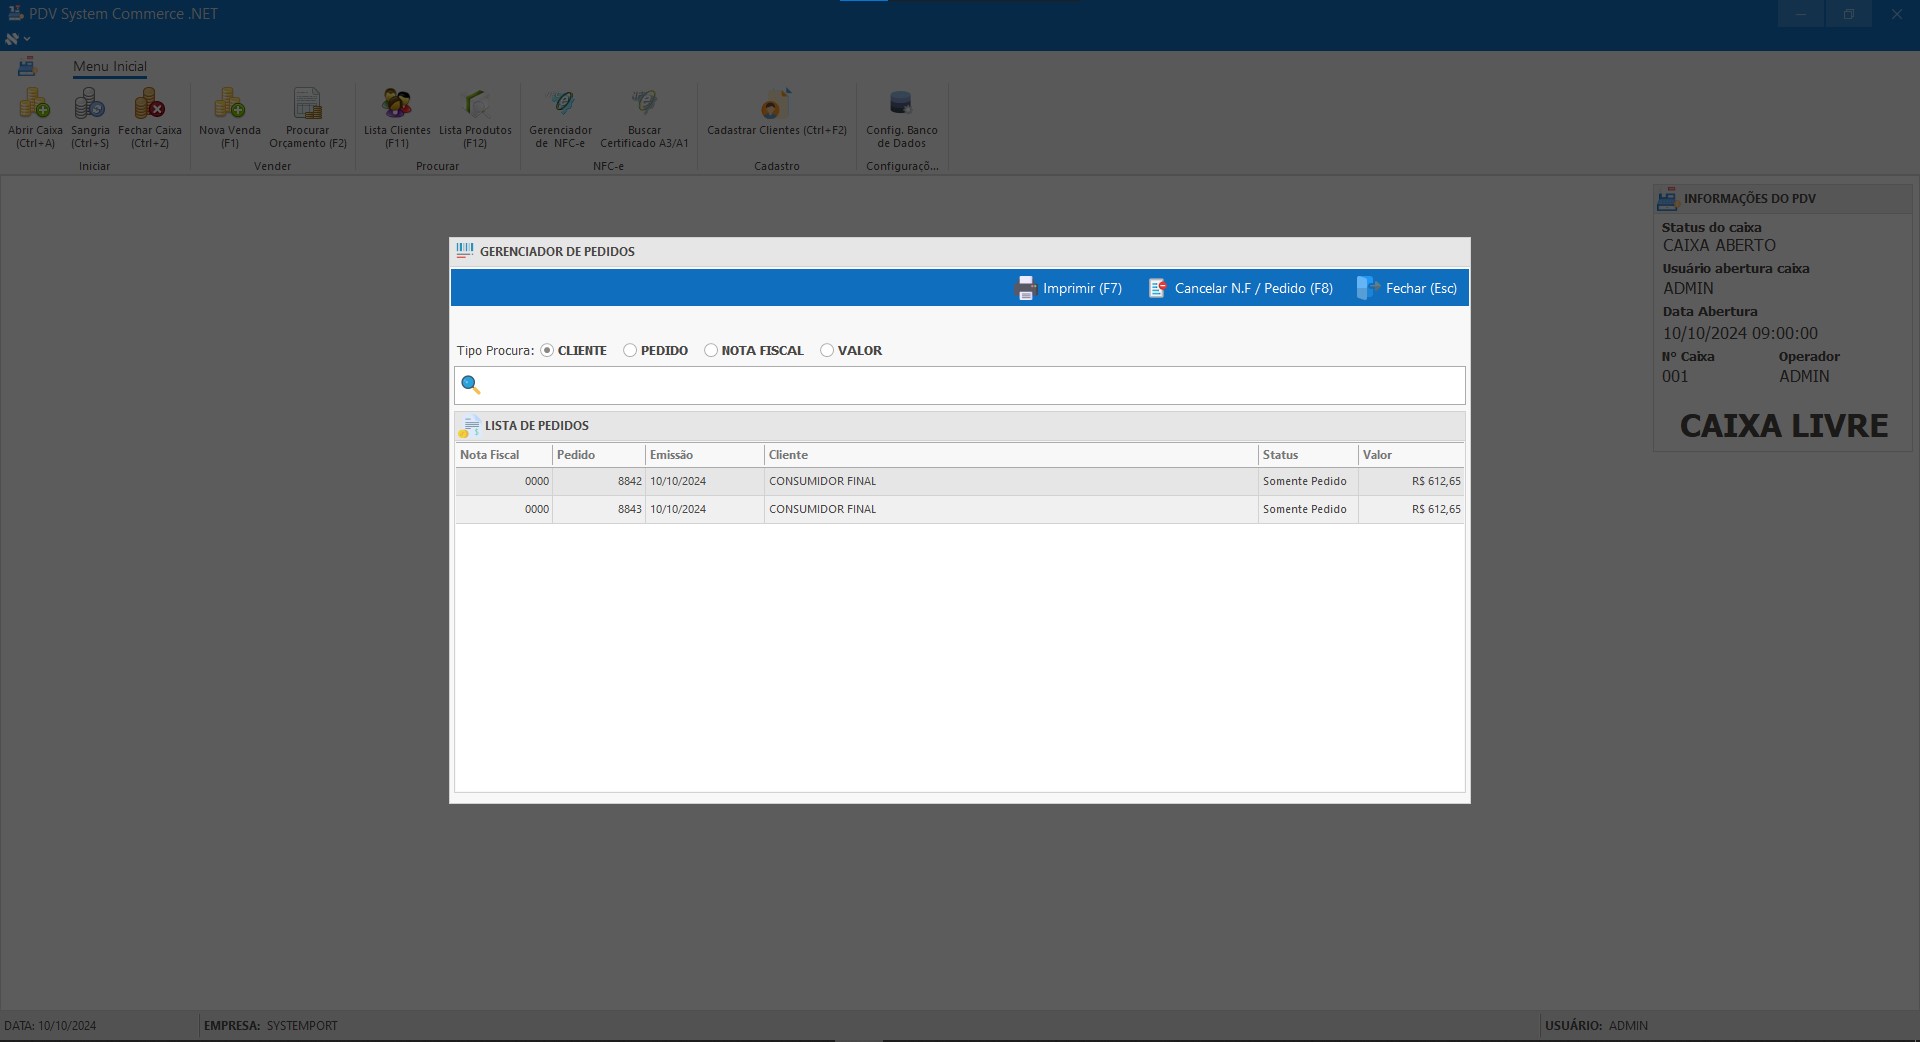Choose the CLIENTE search type

tap(547, 351)
